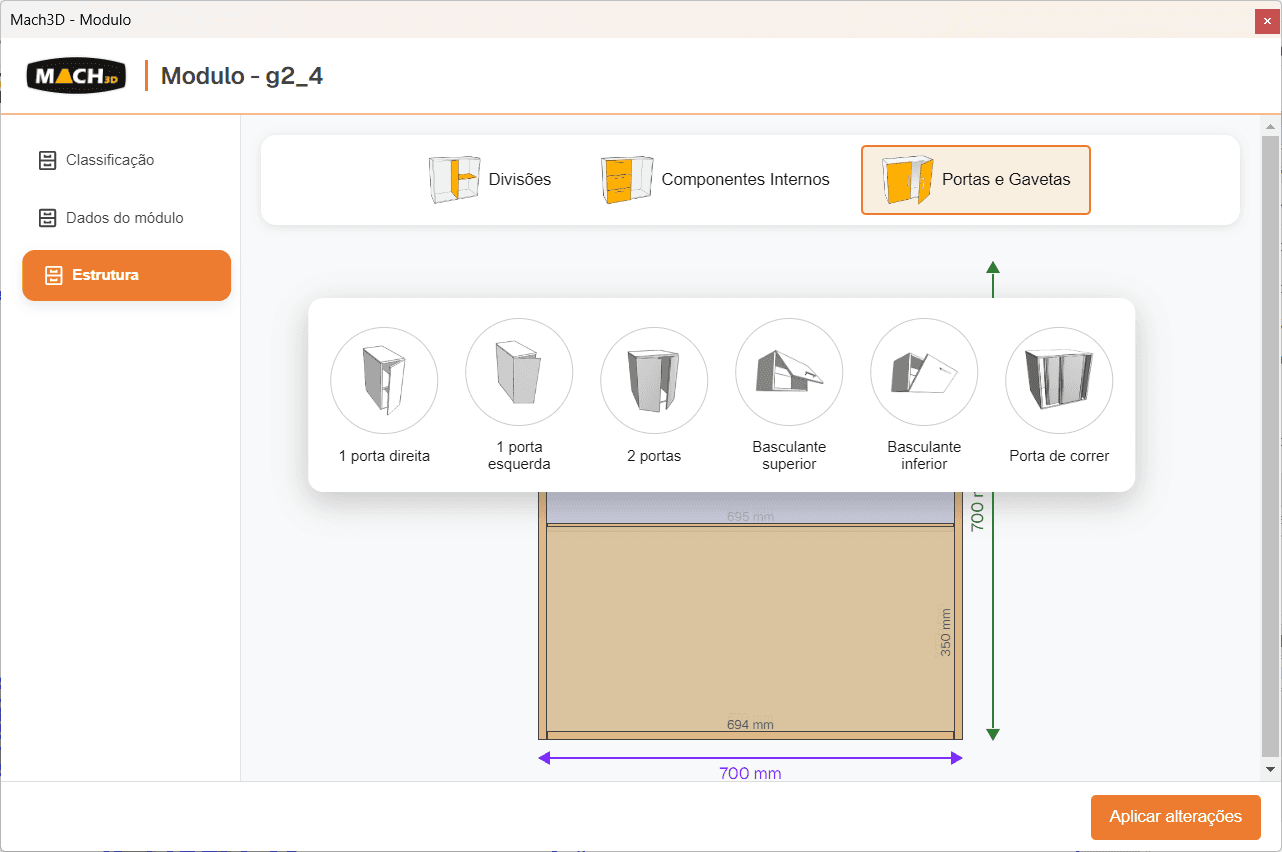Choose the Porta de correr icon
The width and height of the screenshot is (1282, 852).
pyautogui.click(x=1059, y=380)
